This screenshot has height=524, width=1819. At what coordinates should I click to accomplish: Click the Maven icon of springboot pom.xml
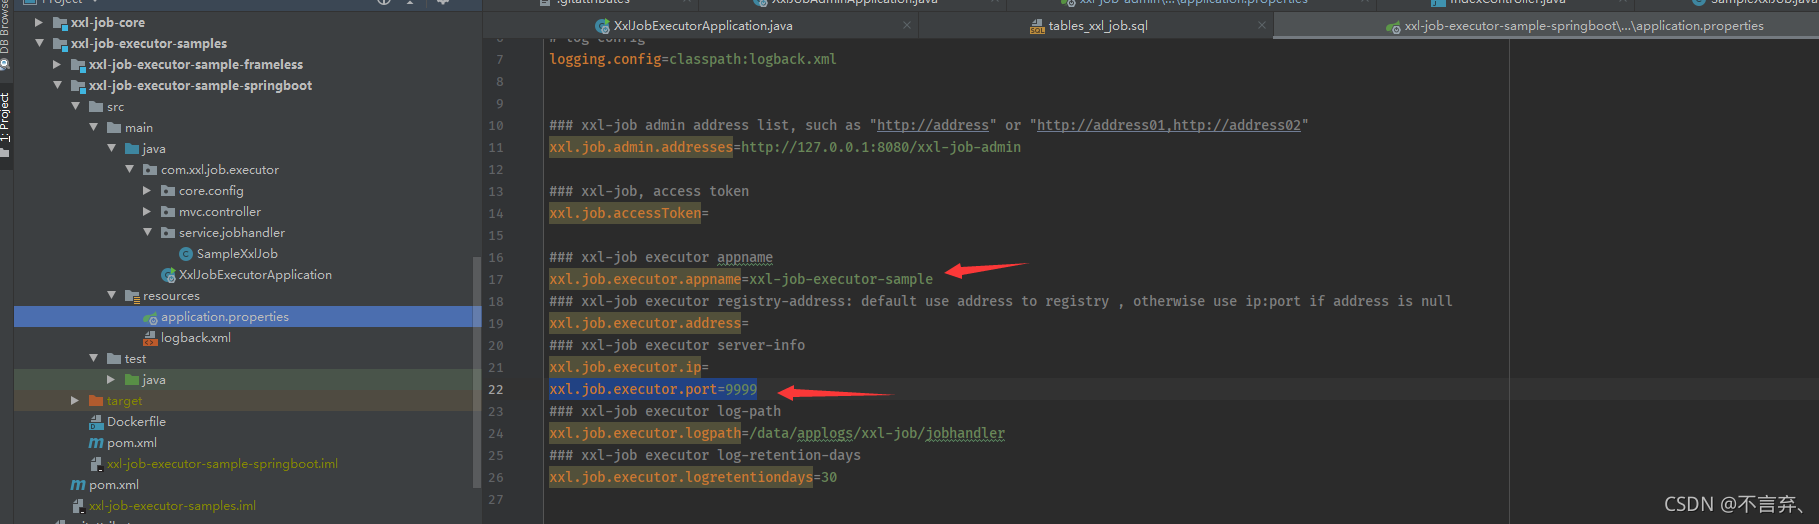pyautogui.click(x=96, y=442)
